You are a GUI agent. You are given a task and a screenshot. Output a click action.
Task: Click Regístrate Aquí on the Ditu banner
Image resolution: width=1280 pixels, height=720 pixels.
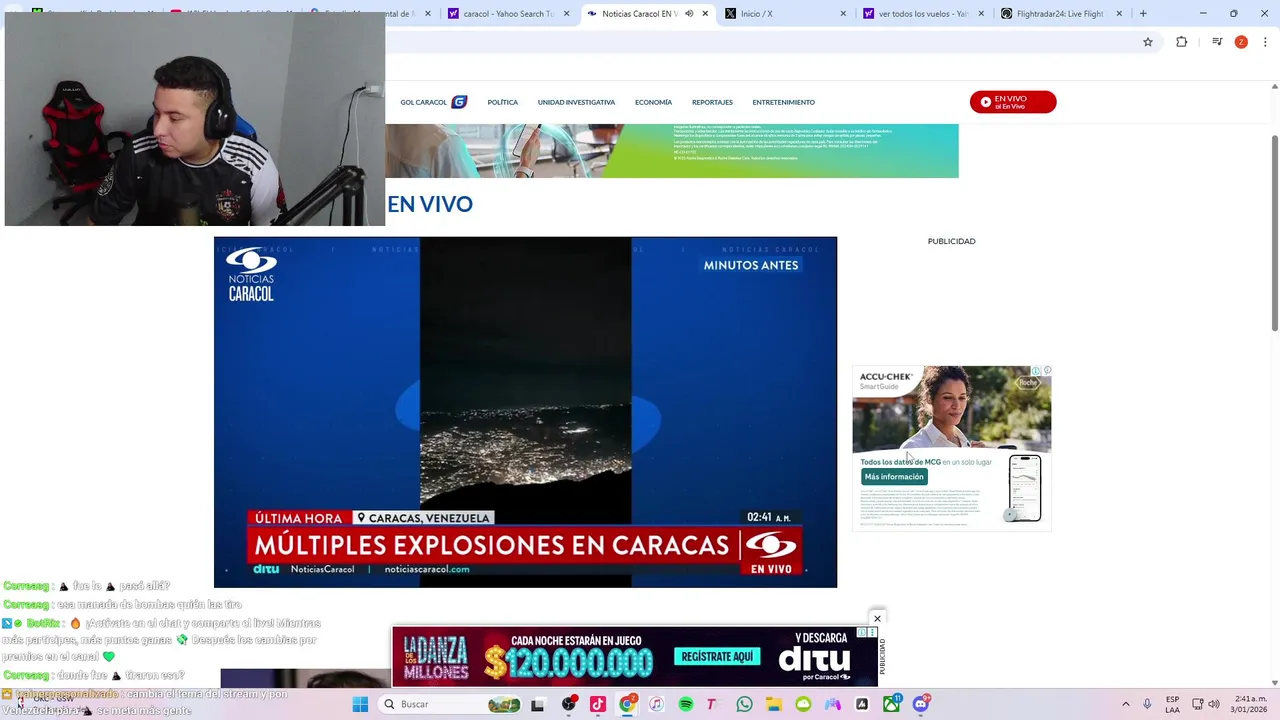tap(715, 657)
